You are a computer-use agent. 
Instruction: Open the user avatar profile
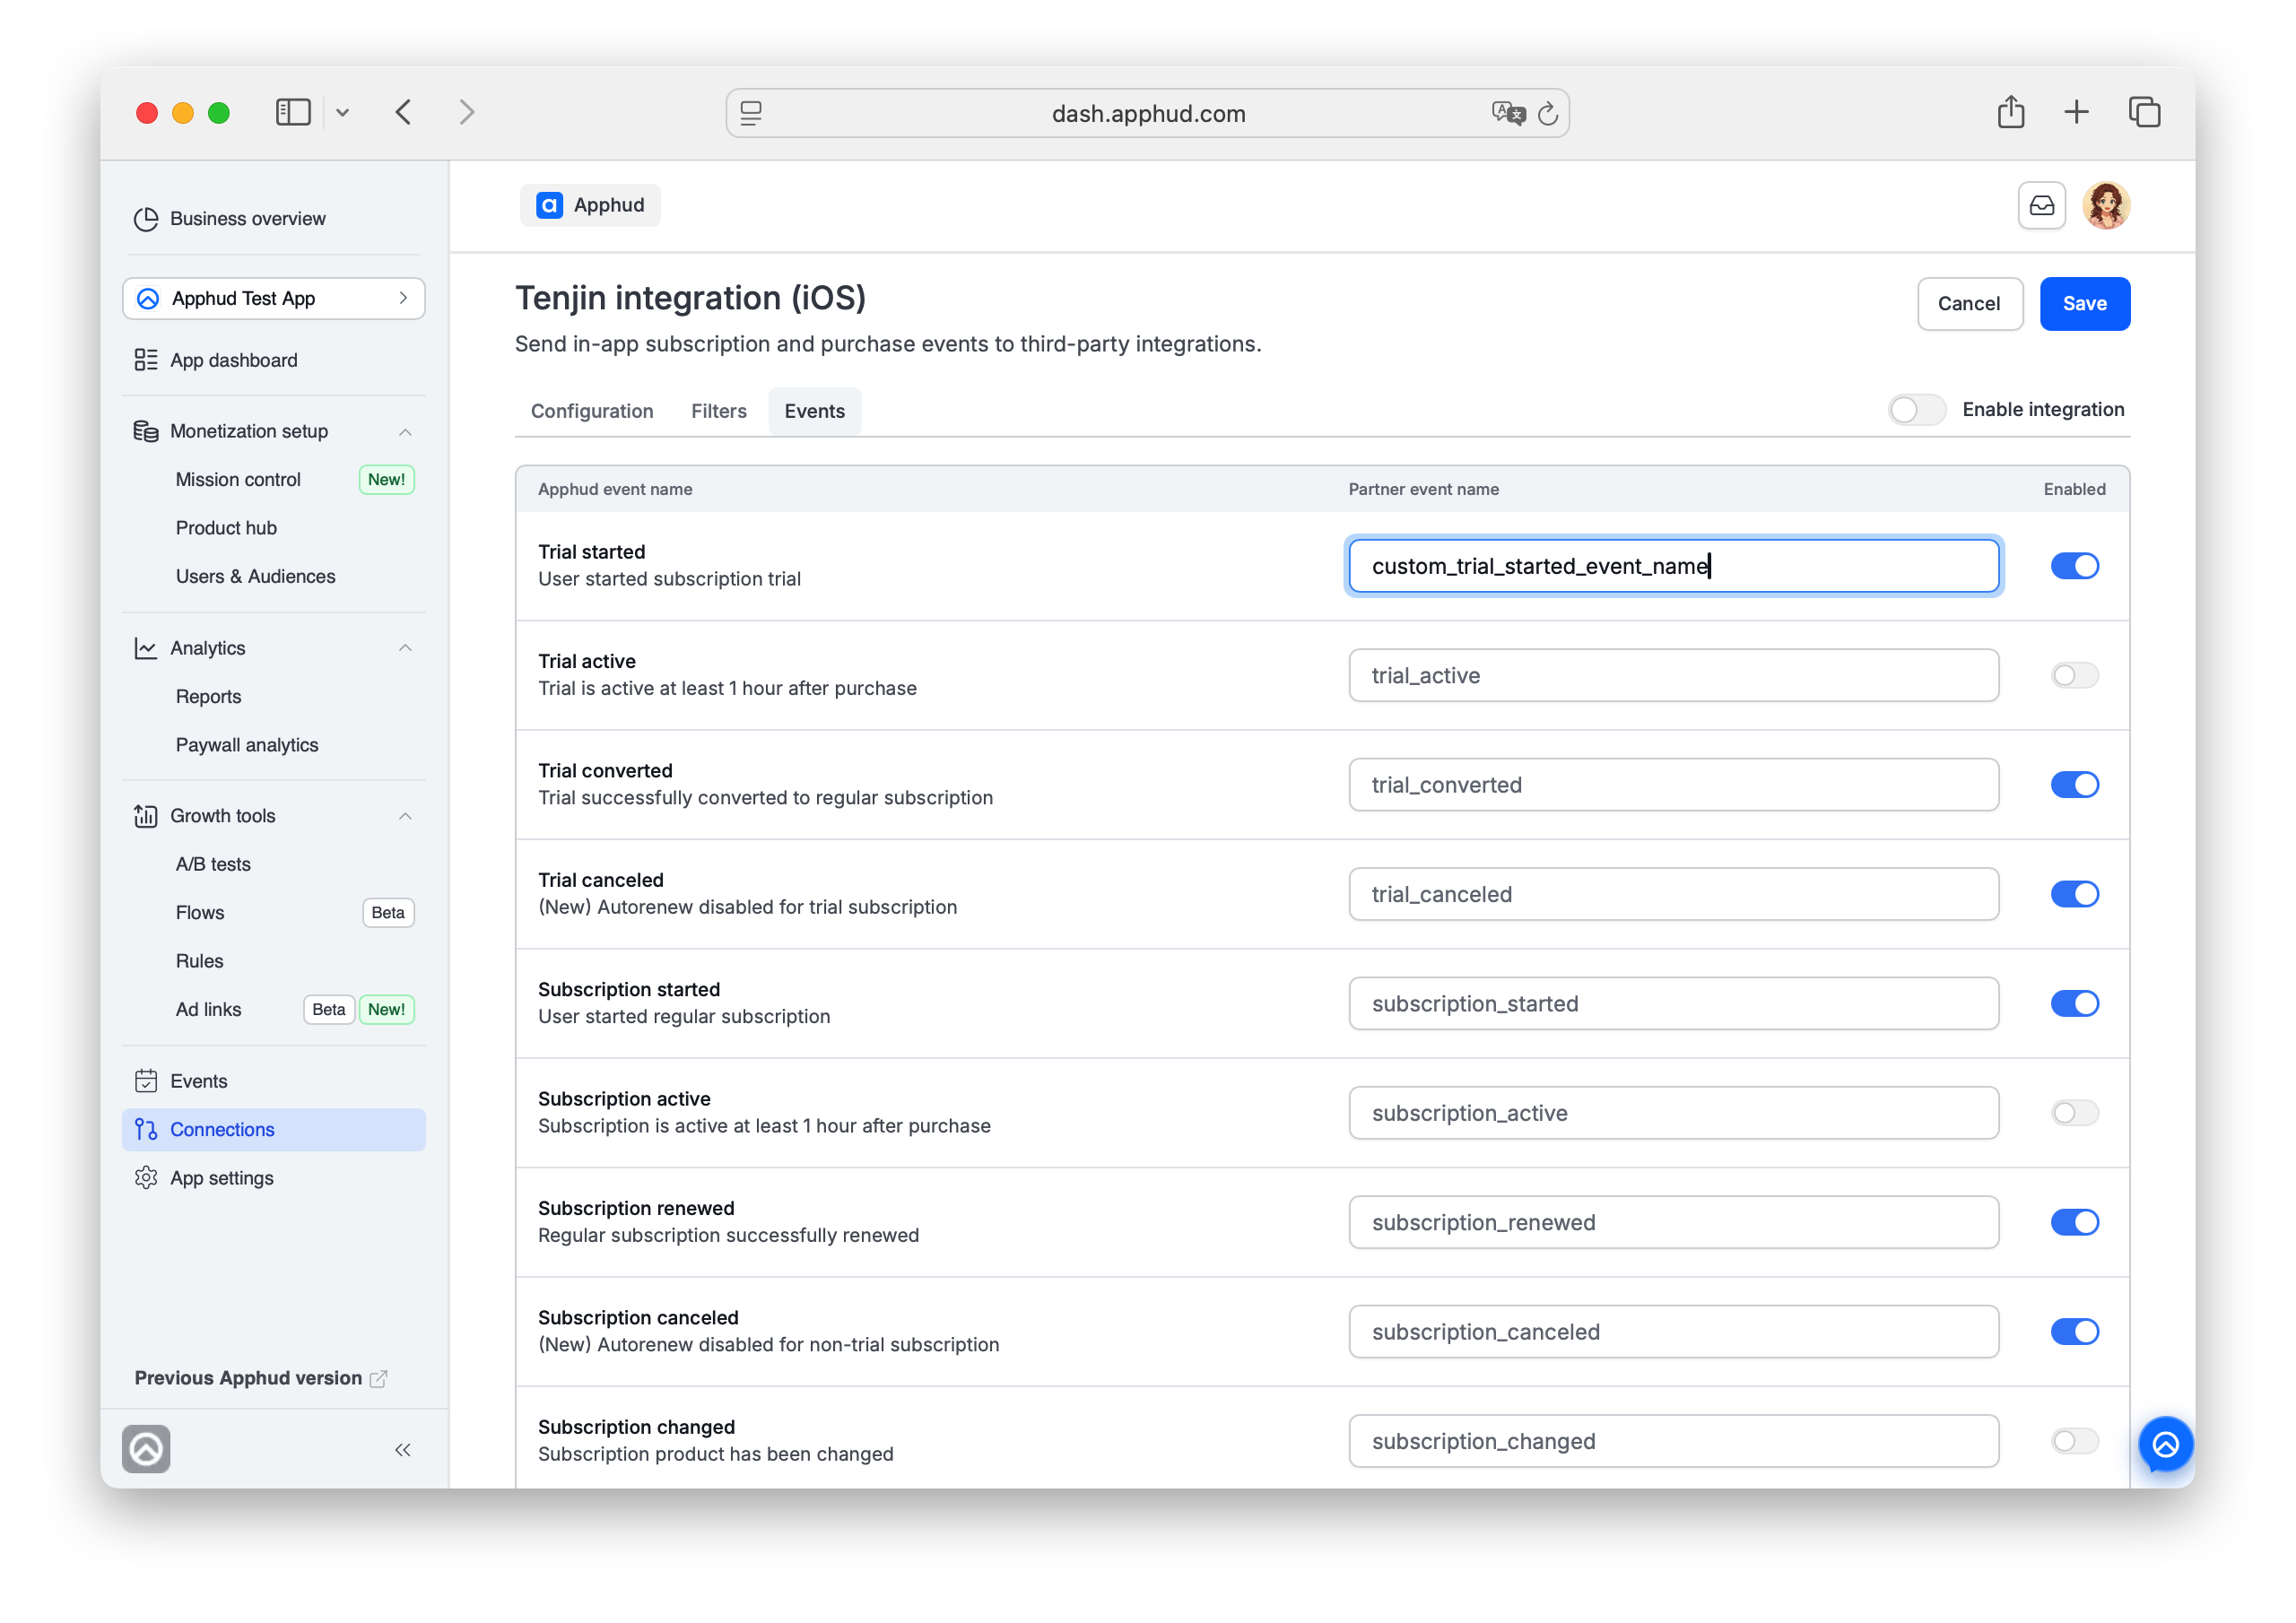(2106, 205)
